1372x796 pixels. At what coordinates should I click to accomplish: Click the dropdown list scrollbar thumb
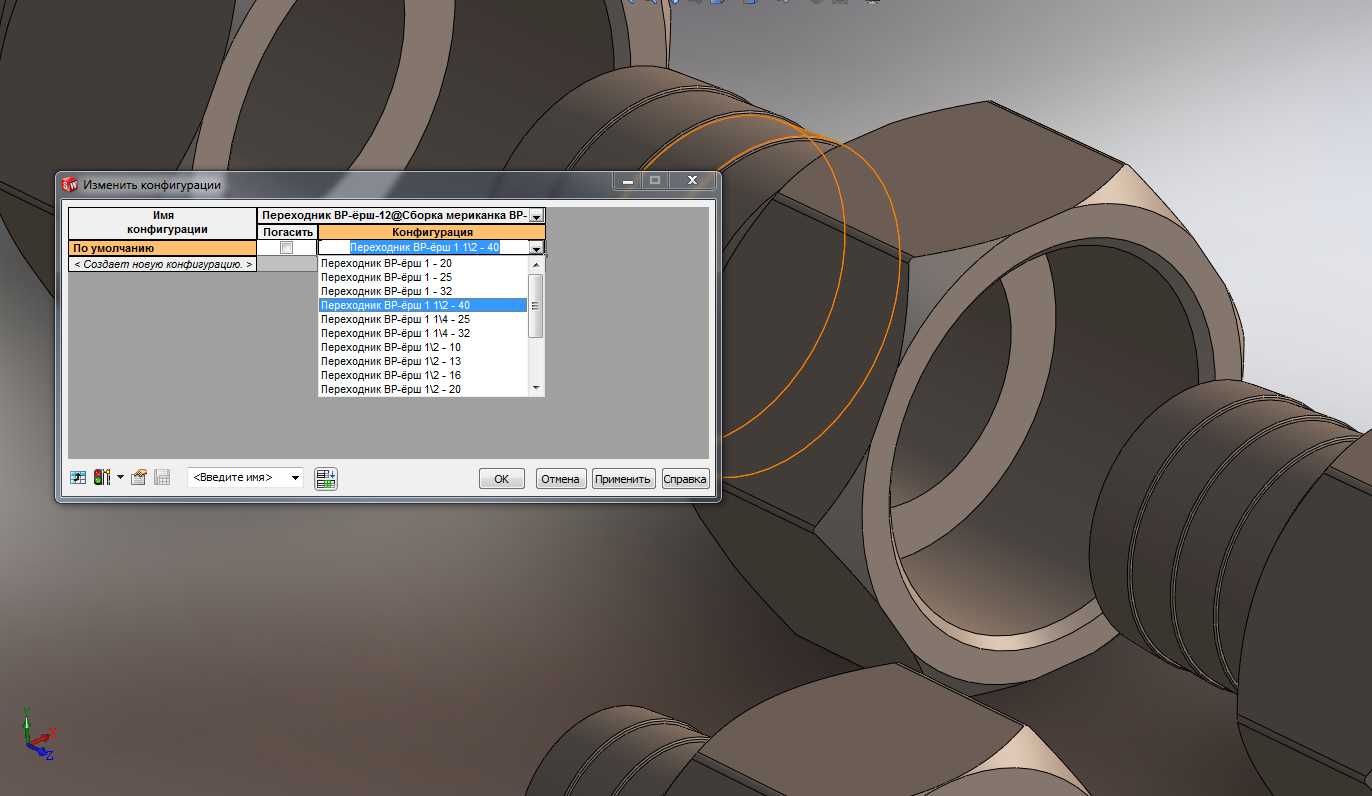pos(536,306)
